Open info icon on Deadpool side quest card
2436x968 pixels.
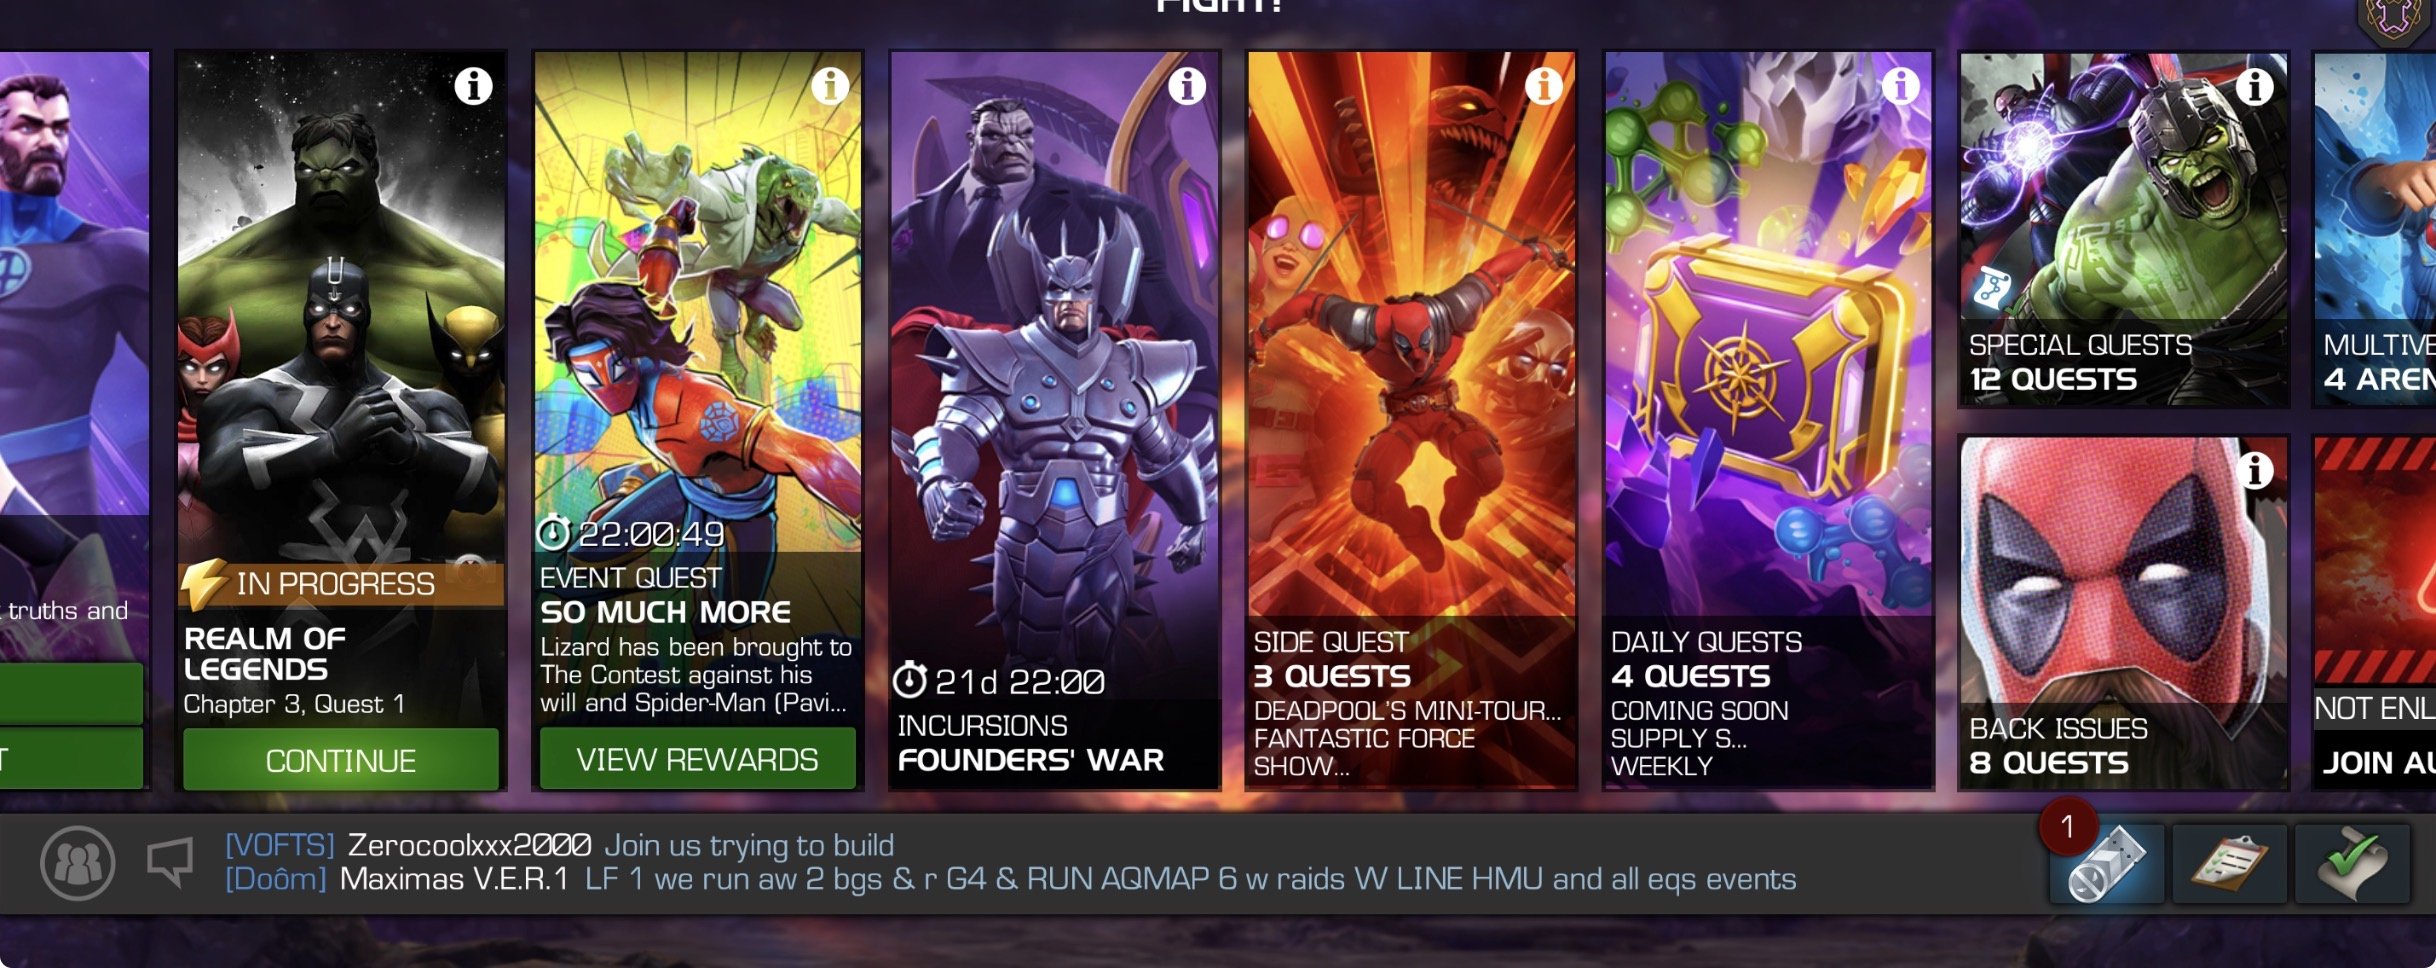tap(1544, 87)
